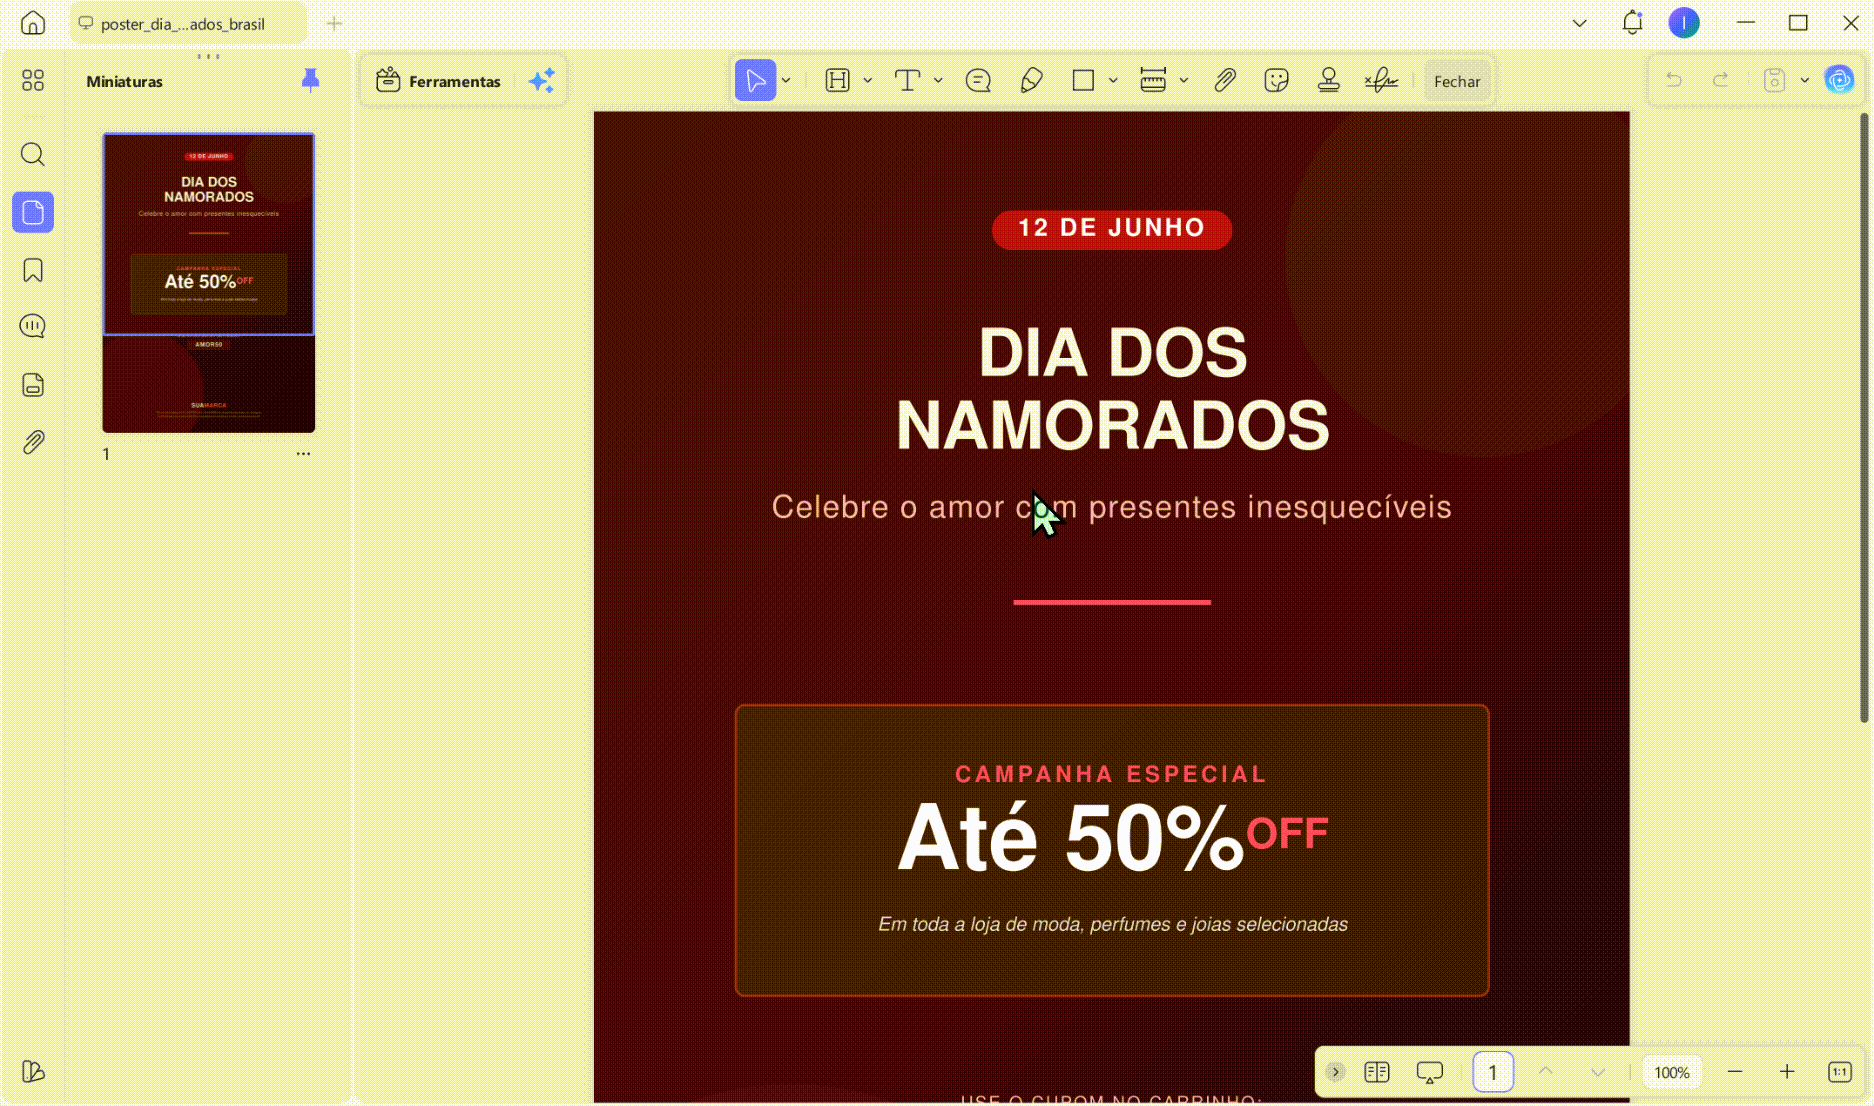Expand the shape tool dropdown arrow

click(1113, 80)
